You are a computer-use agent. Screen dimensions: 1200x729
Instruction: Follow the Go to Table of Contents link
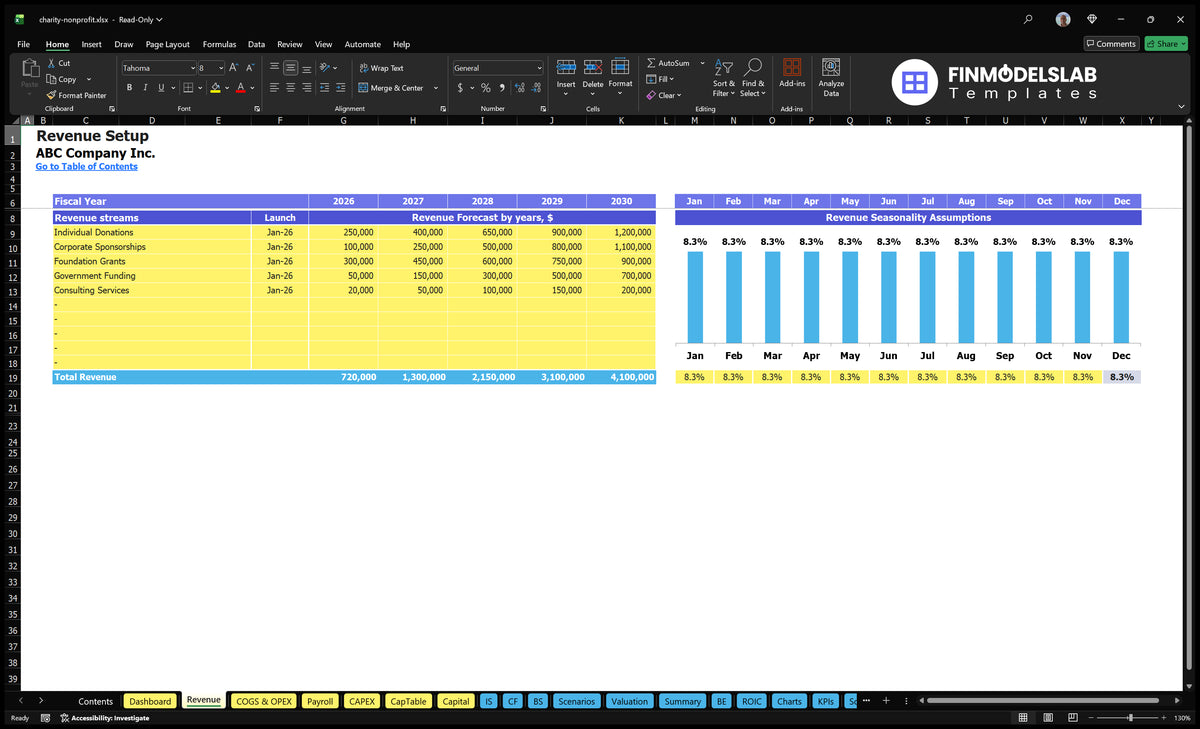click(x=87, y=167)
